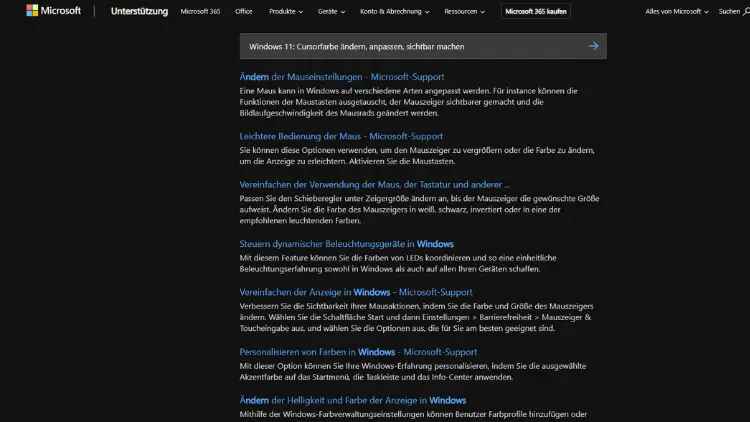Click description starting 'Eine Maus kann in Windows'

pos(408,102)
